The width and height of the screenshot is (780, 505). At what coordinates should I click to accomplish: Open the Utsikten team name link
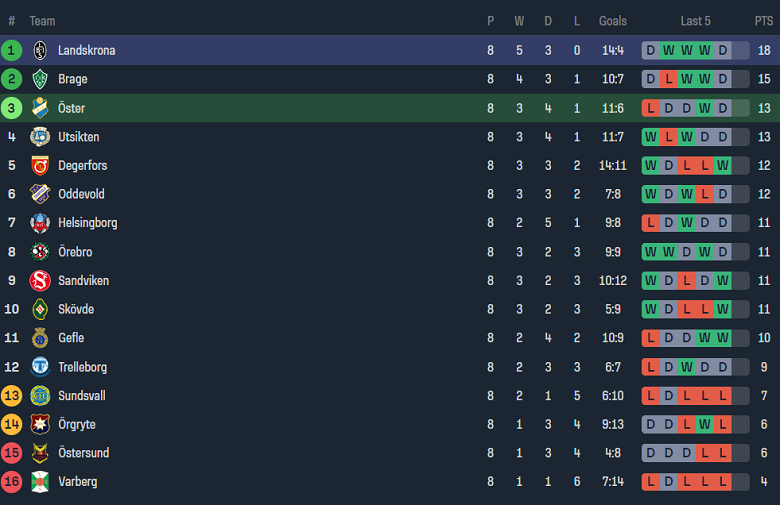coord(78,137)
